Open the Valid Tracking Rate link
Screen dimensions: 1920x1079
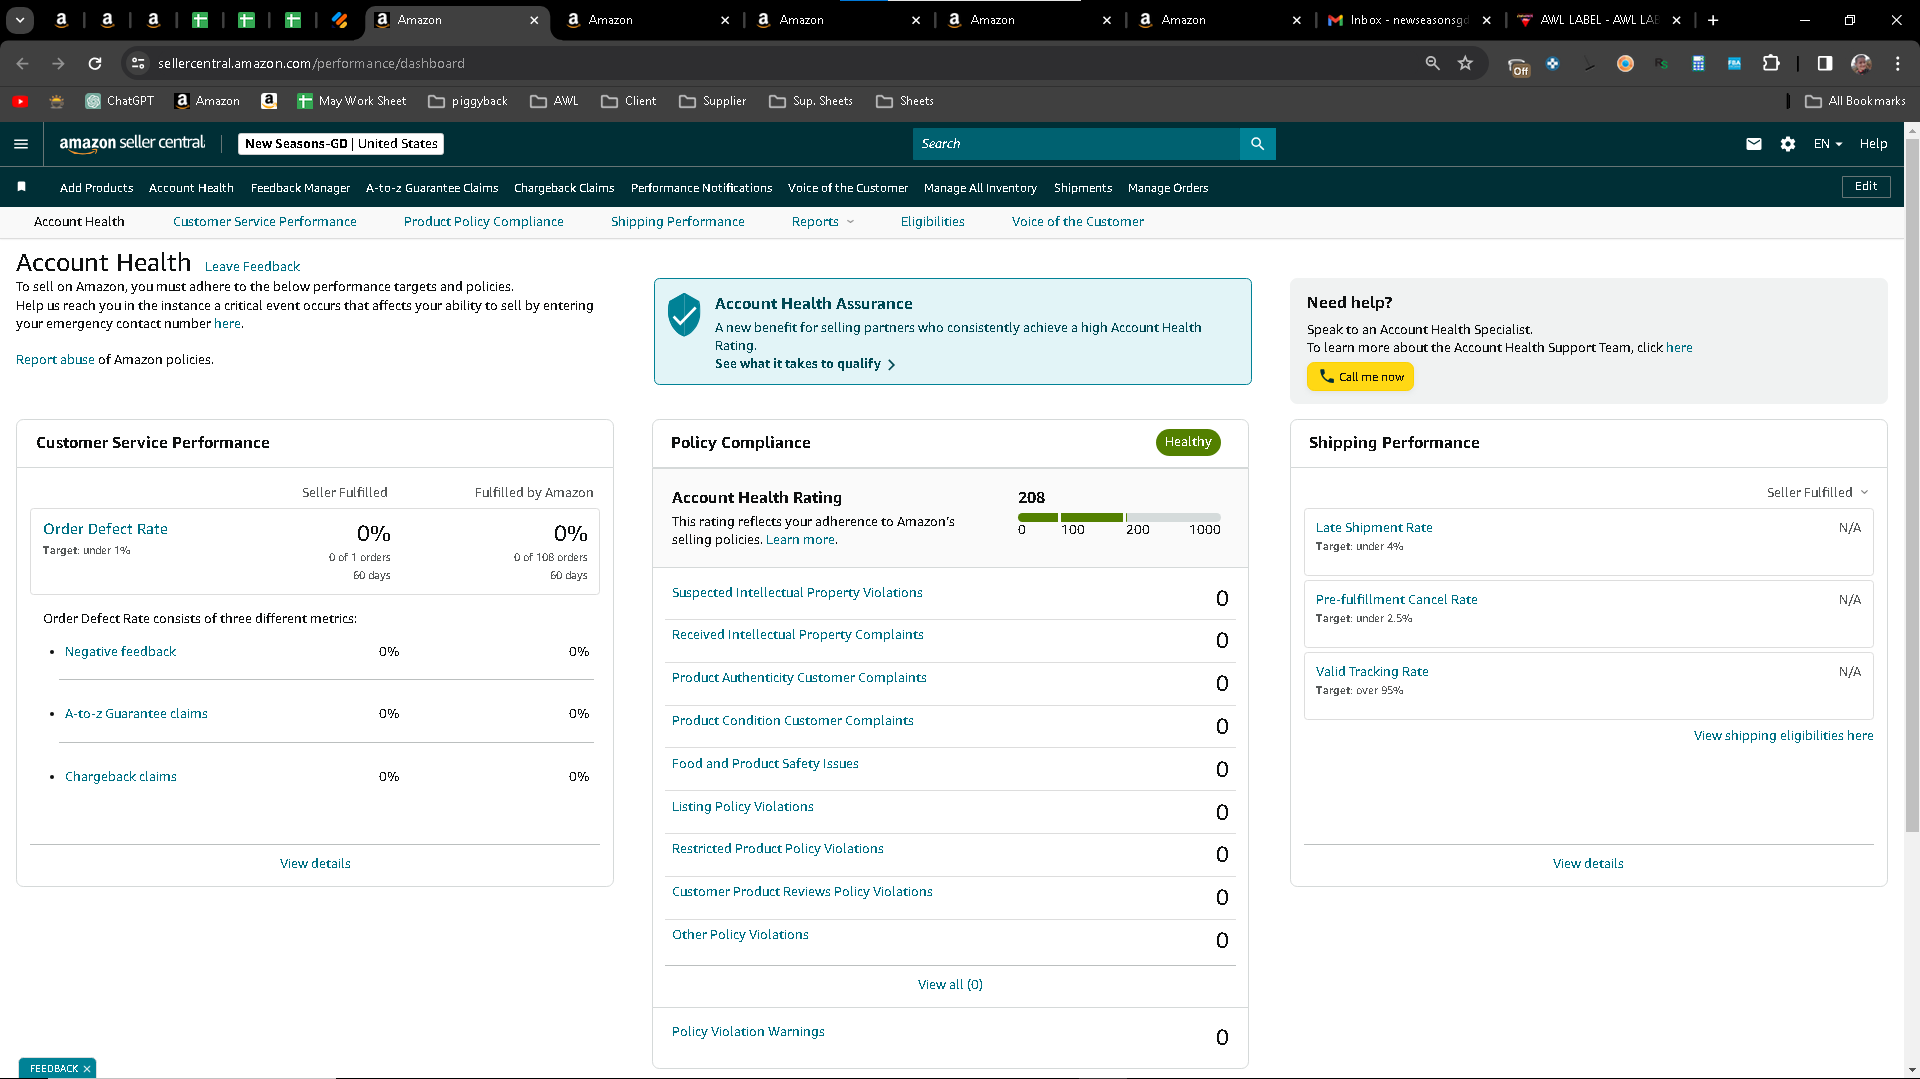[1372, 672]
